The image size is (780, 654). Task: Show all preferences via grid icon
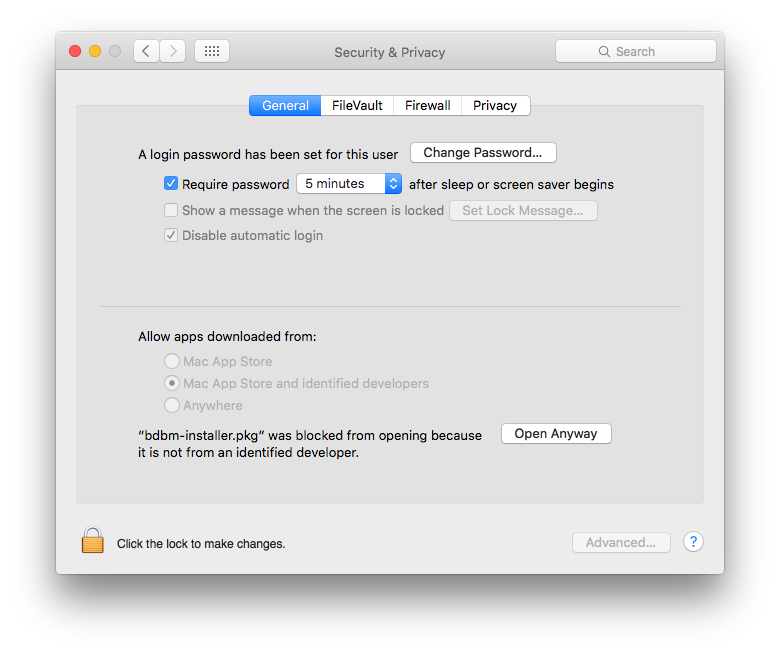[212, 51]
